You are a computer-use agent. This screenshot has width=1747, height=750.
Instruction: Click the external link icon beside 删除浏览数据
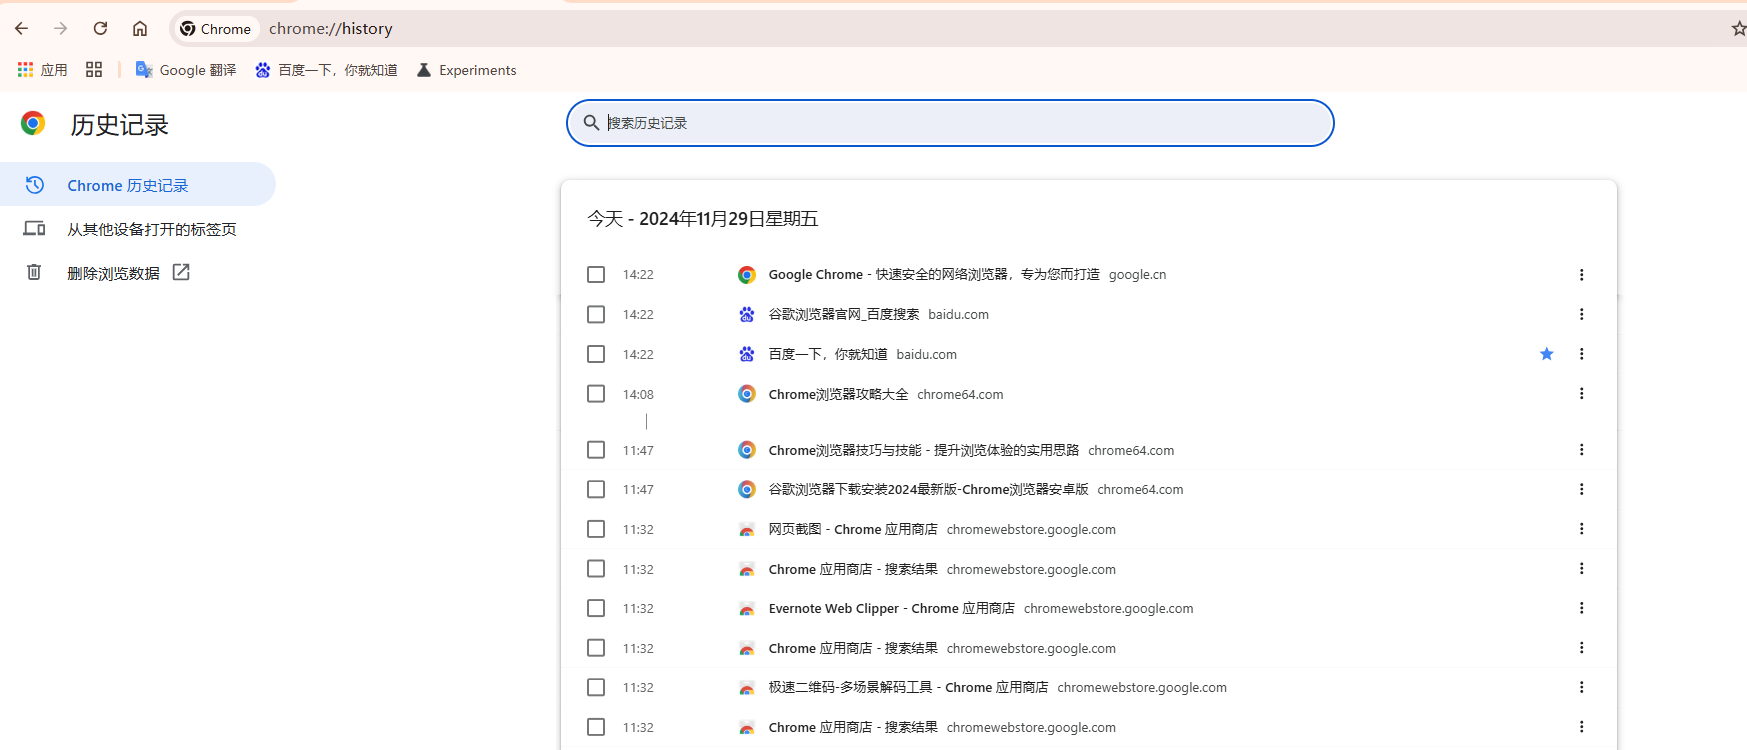point(181,272)
